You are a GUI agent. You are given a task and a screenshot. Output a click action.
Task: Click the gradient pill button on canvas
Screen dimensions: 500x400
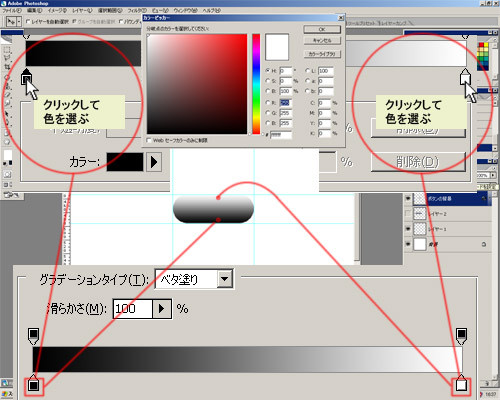(x=213, y=209)
